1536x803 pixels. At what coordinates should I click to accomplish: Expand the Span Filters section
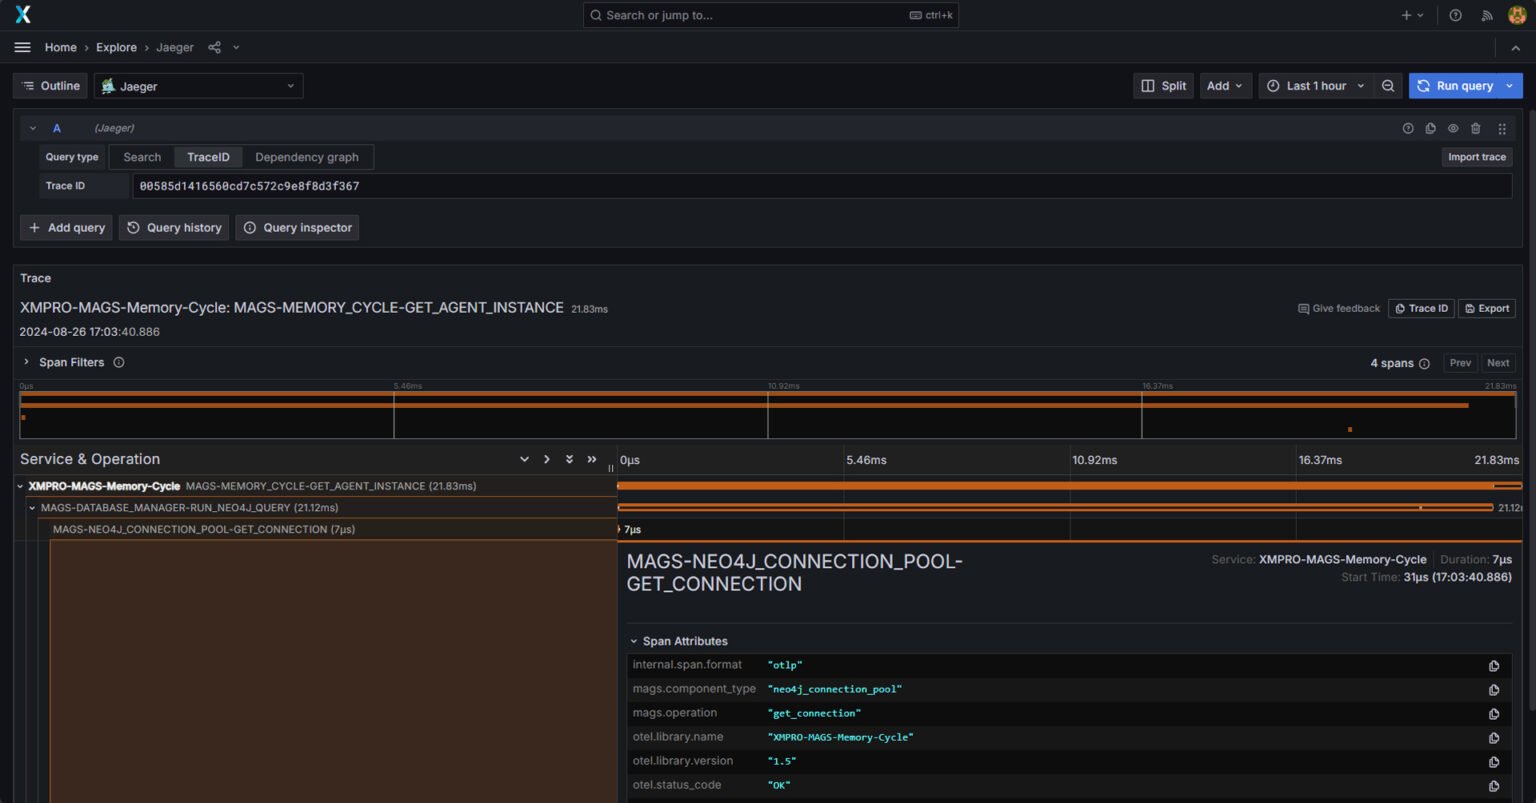71,362
